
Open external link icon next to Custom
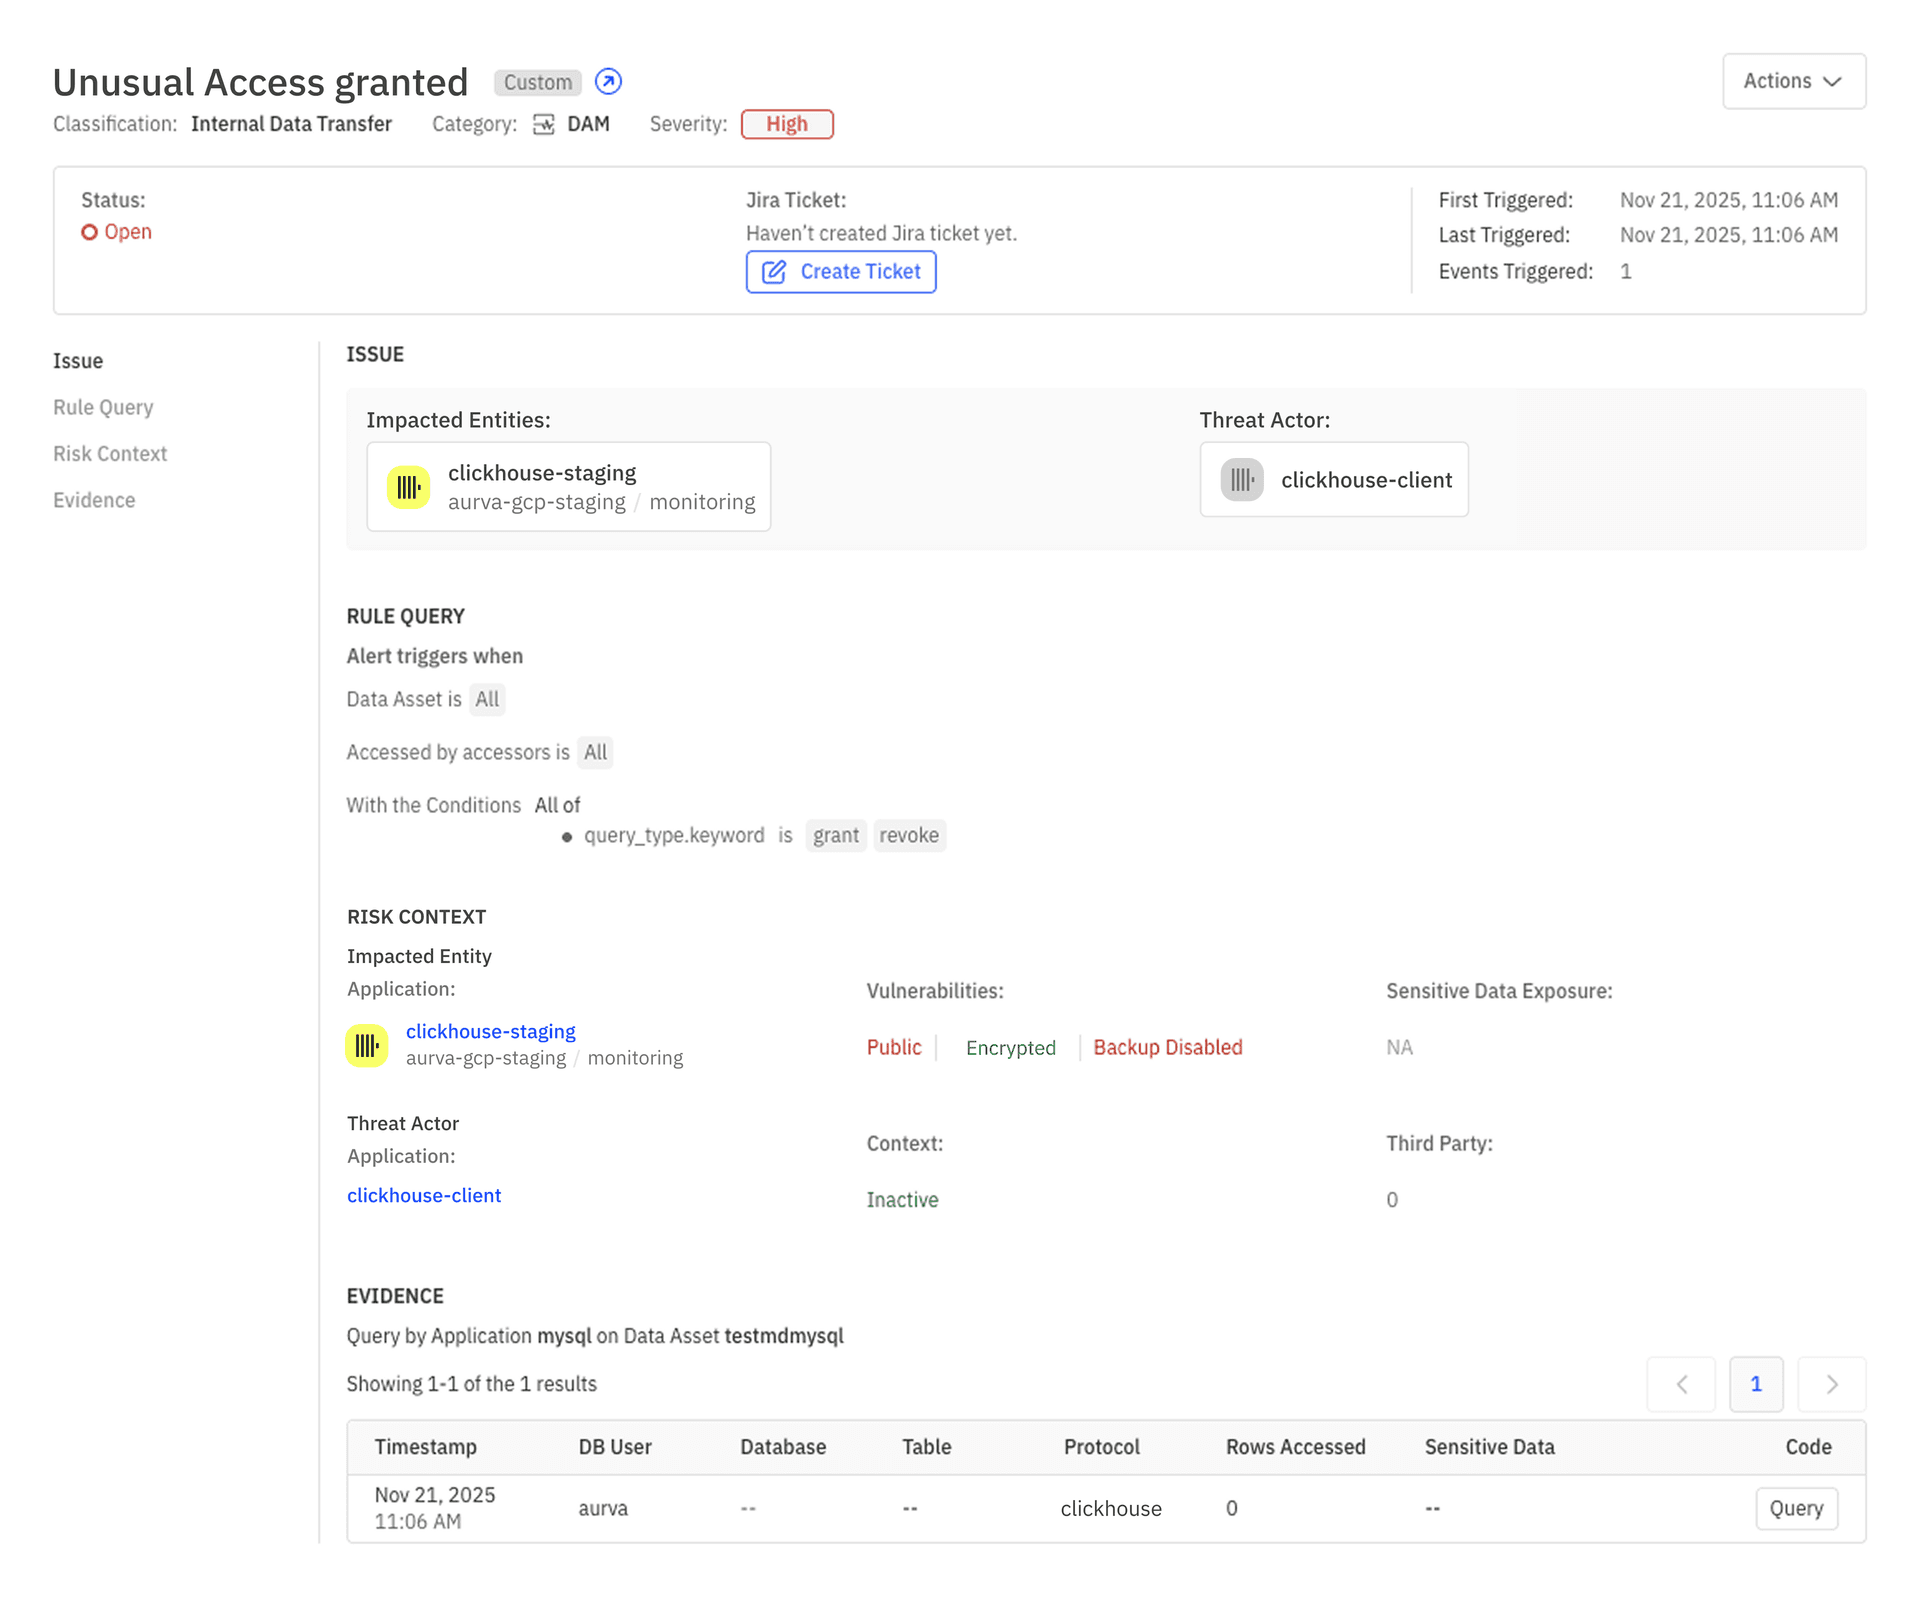[x=608, y=82]
